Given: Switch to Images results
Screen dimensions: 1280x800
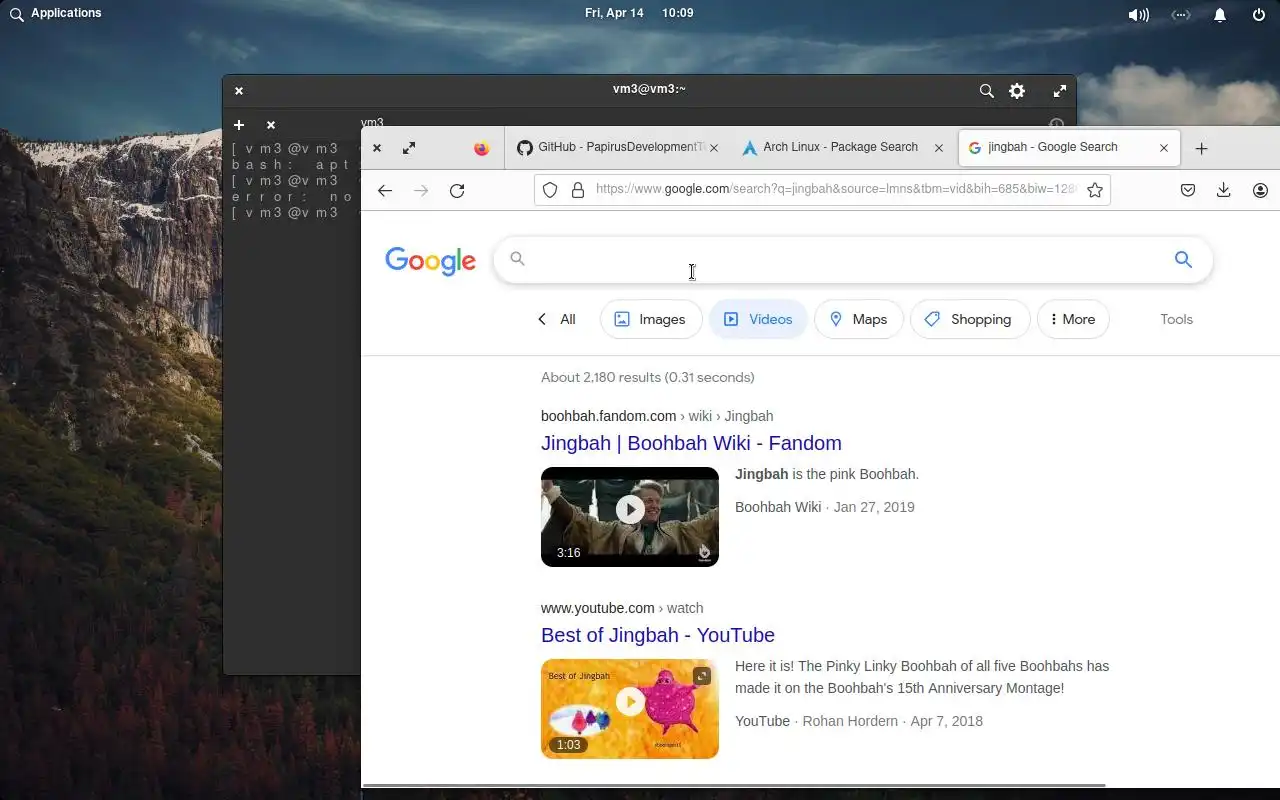Looking at the screenshot, I should point(651,319).
